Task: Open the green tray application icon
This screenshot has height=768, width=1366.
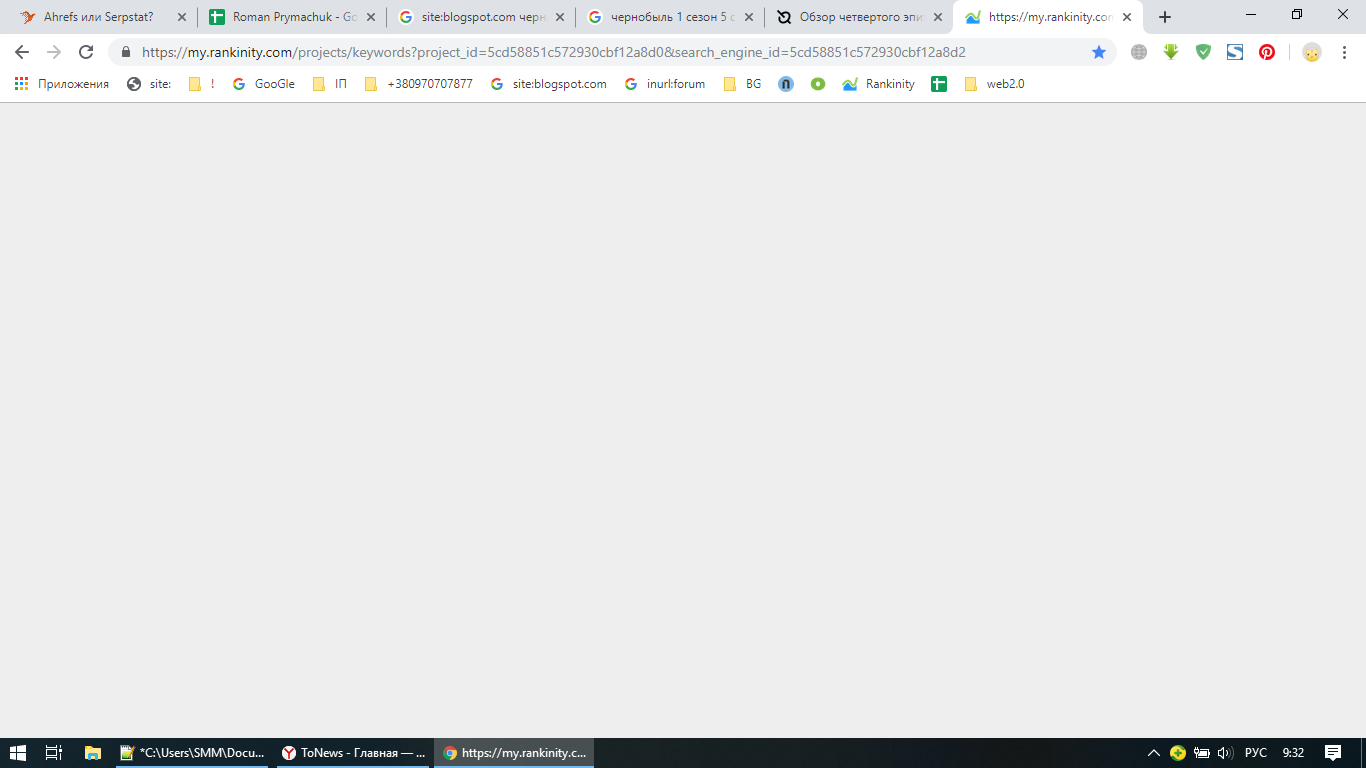Action: (1178, 753)
